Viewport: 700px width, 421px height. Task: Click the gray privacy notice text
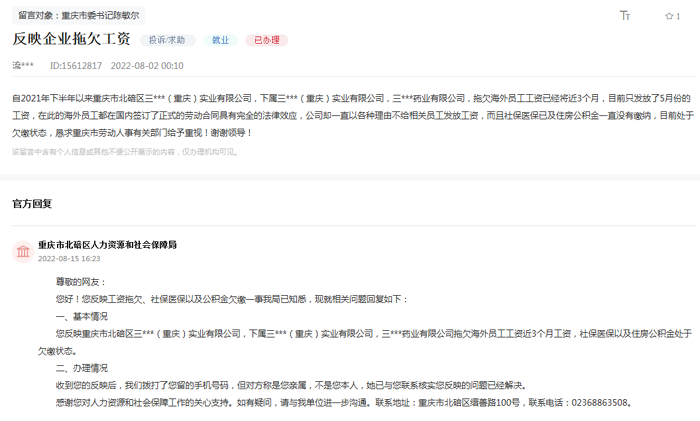coord(123,151)
